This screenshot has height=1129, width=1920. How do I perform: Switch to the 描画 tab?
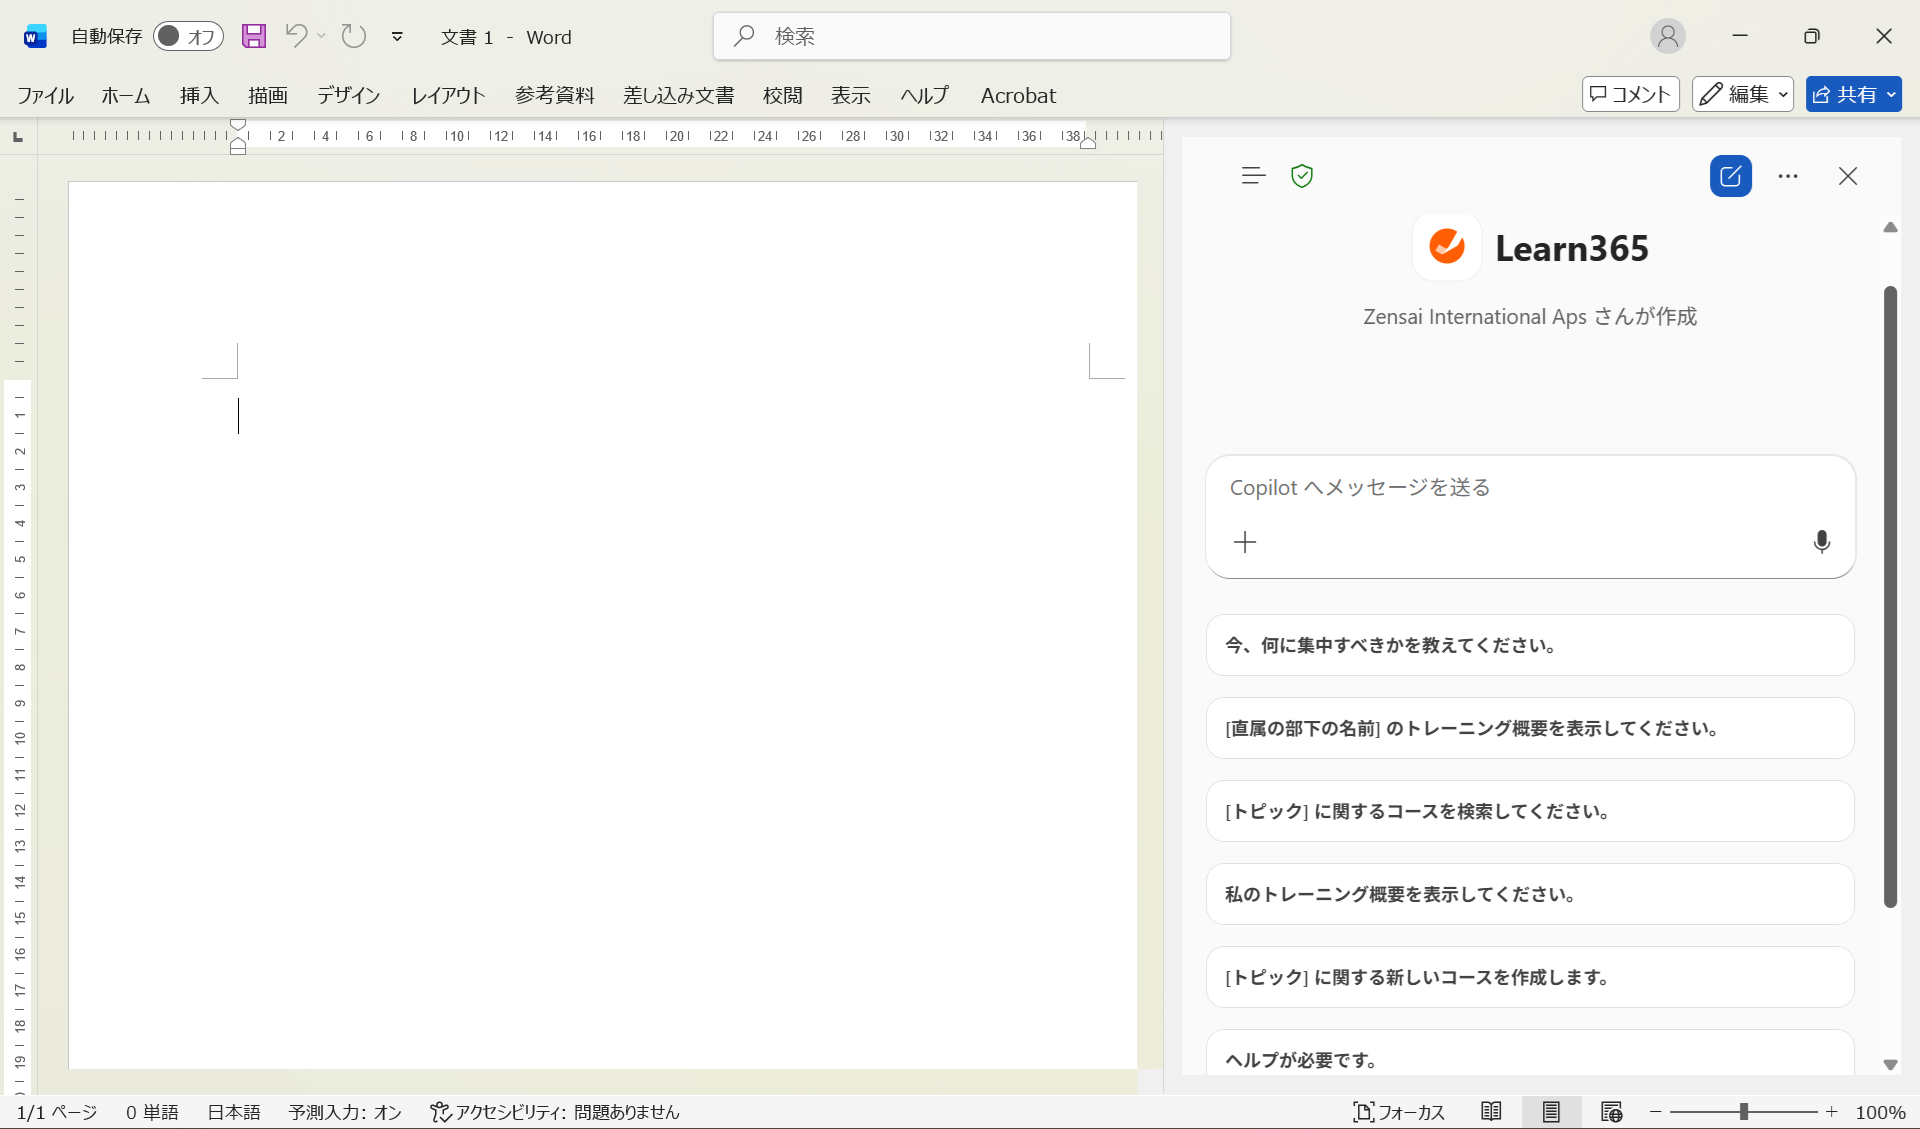tap(268, 95)
